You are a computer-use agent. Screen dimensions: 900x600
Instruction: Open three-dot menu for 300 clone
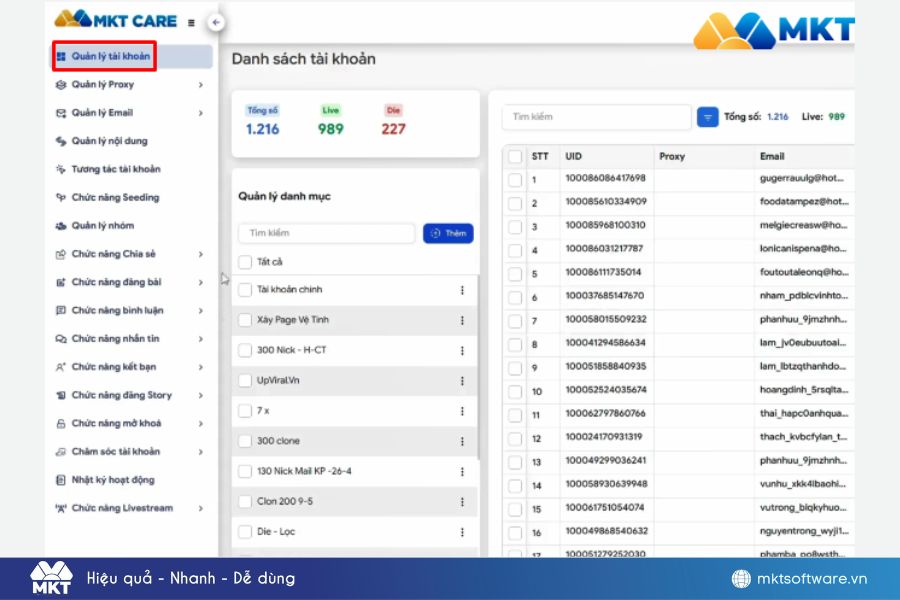click(x=462, y=441)
